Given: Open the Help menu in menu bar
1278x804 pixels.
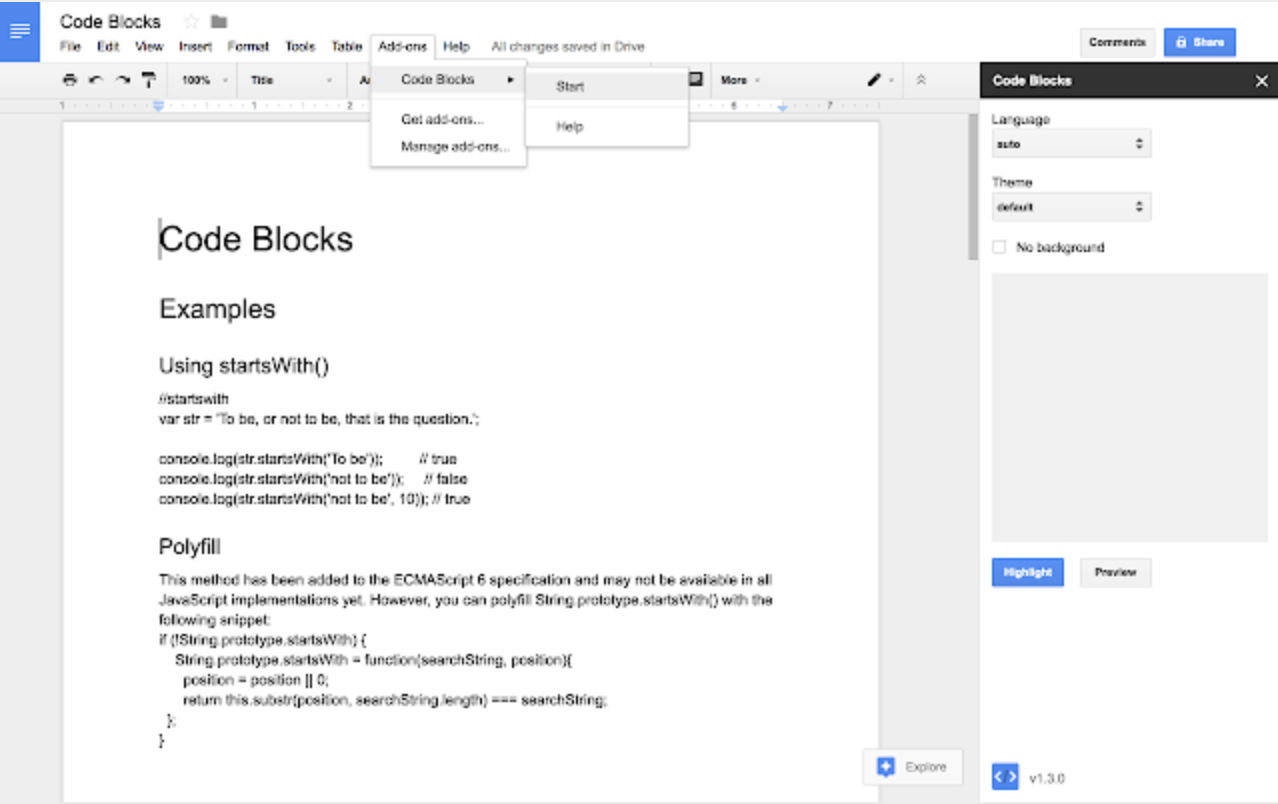Looking at the screenshot, I should click(x=456, y=46).
